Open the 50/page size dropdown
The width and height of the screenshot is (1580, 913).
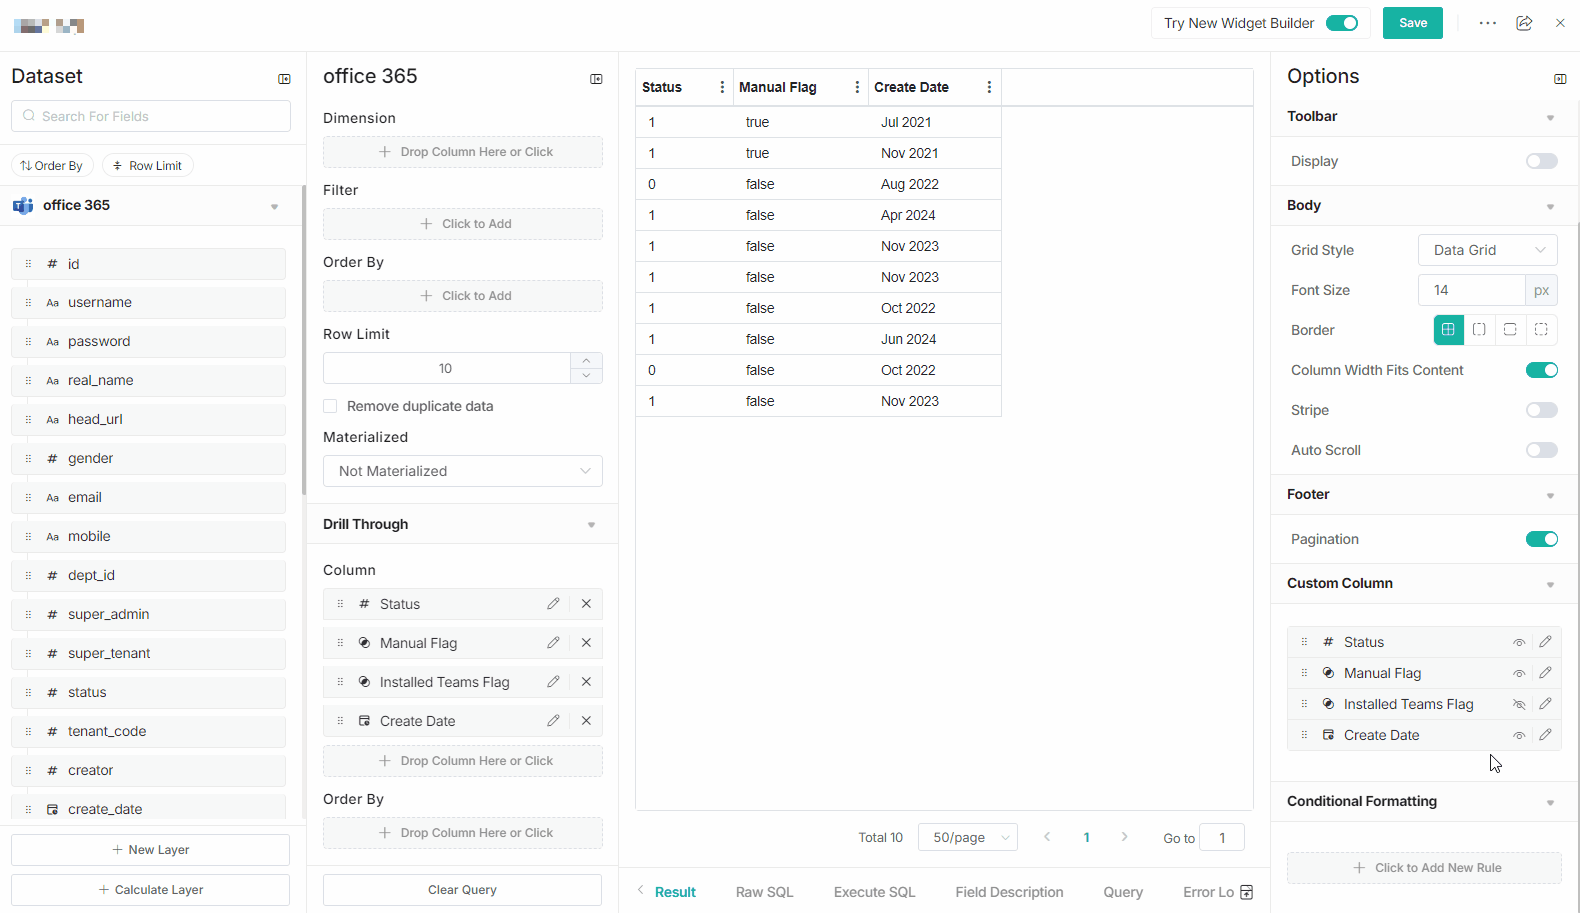coord(967,837)
